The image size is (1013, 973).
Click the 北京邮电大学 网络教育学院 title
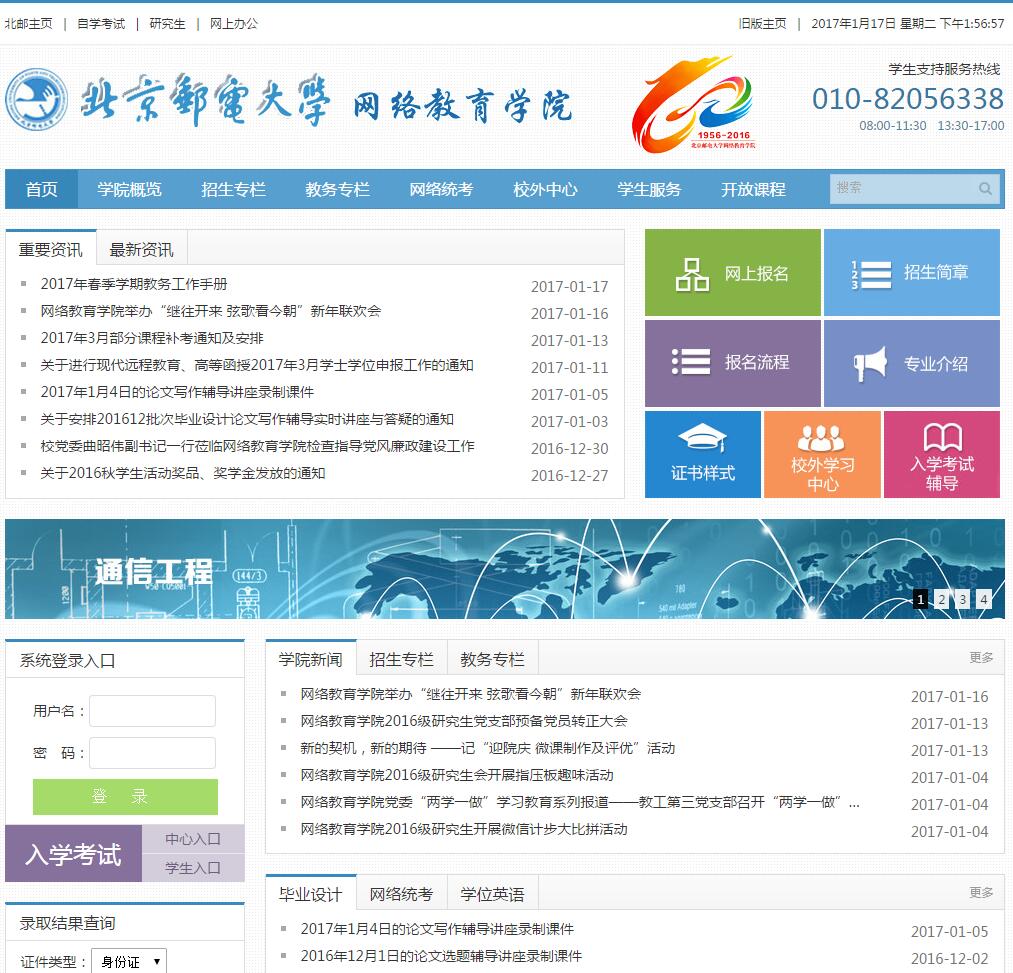point(327,101)
